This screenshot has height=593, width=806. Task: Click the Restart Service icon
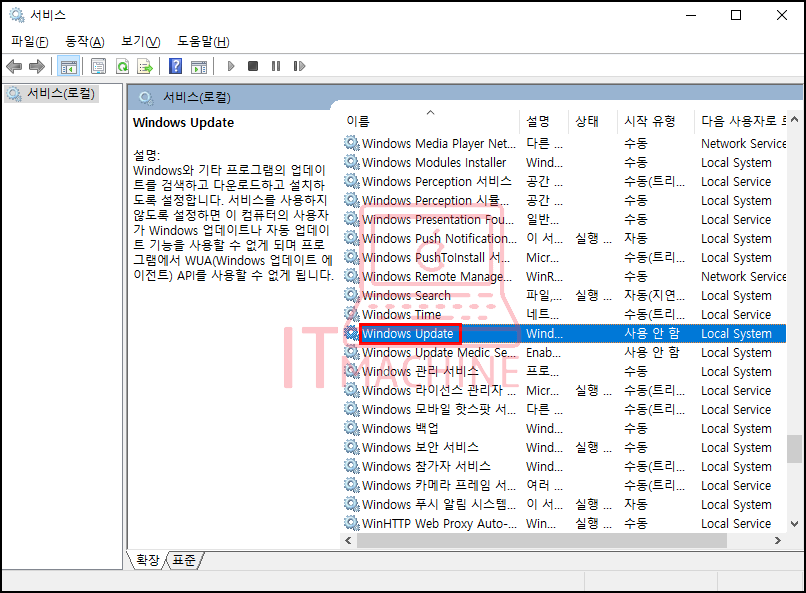[x=299, y=66]
